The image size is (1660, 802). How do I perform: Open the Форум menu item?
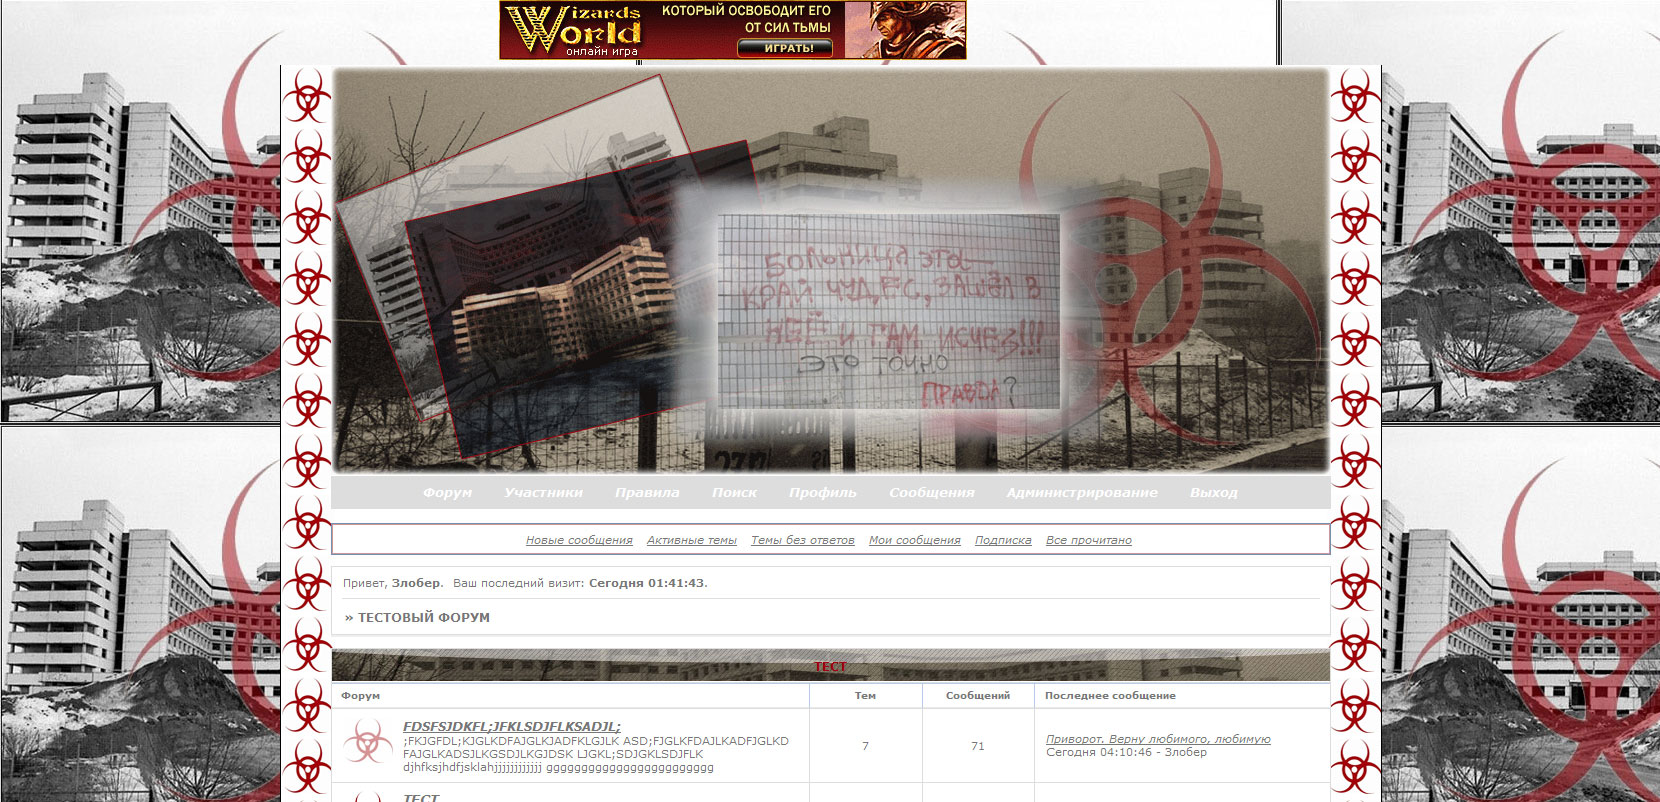click(x=447, y=492)
